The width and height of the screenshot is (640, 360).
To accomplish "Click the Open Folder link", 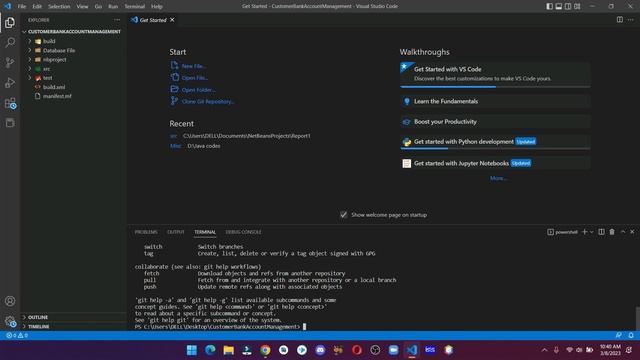I will click(x=199, y=89).
